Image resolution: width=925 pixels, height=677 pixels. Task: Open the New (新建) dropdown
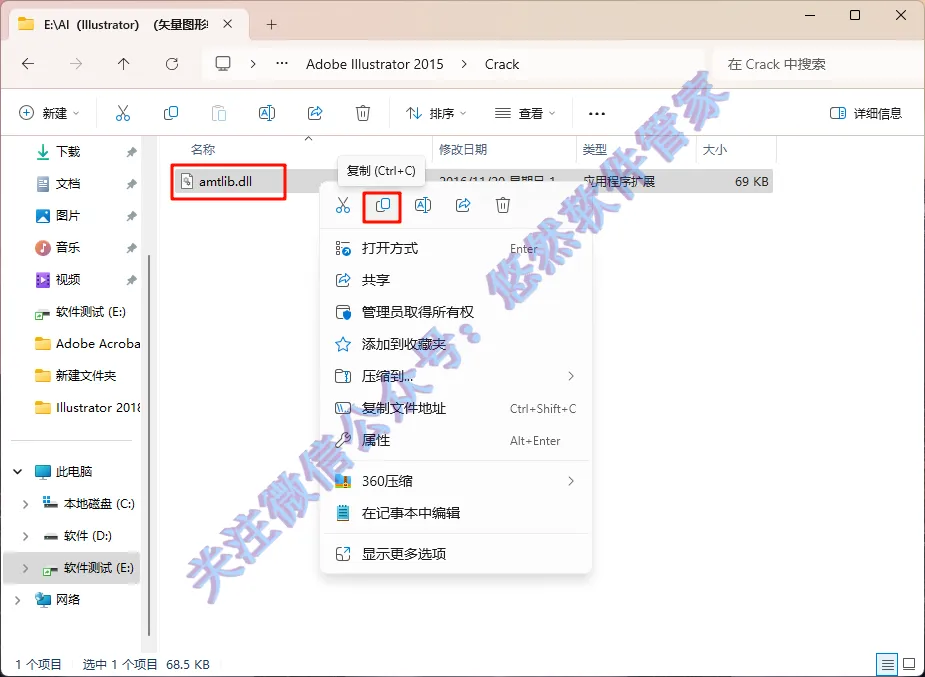pos(49,113)
